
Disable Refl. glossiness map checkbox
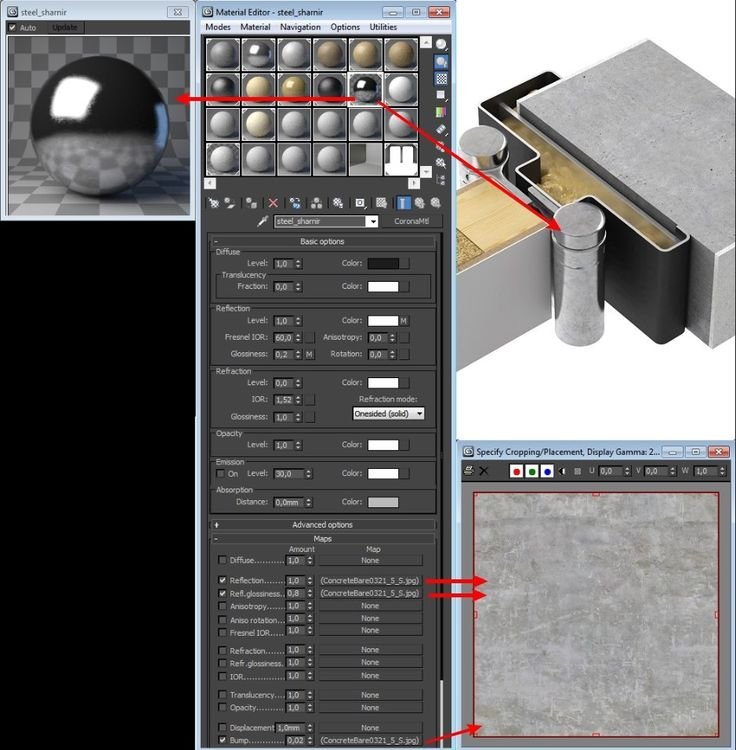tap(222, 593)
